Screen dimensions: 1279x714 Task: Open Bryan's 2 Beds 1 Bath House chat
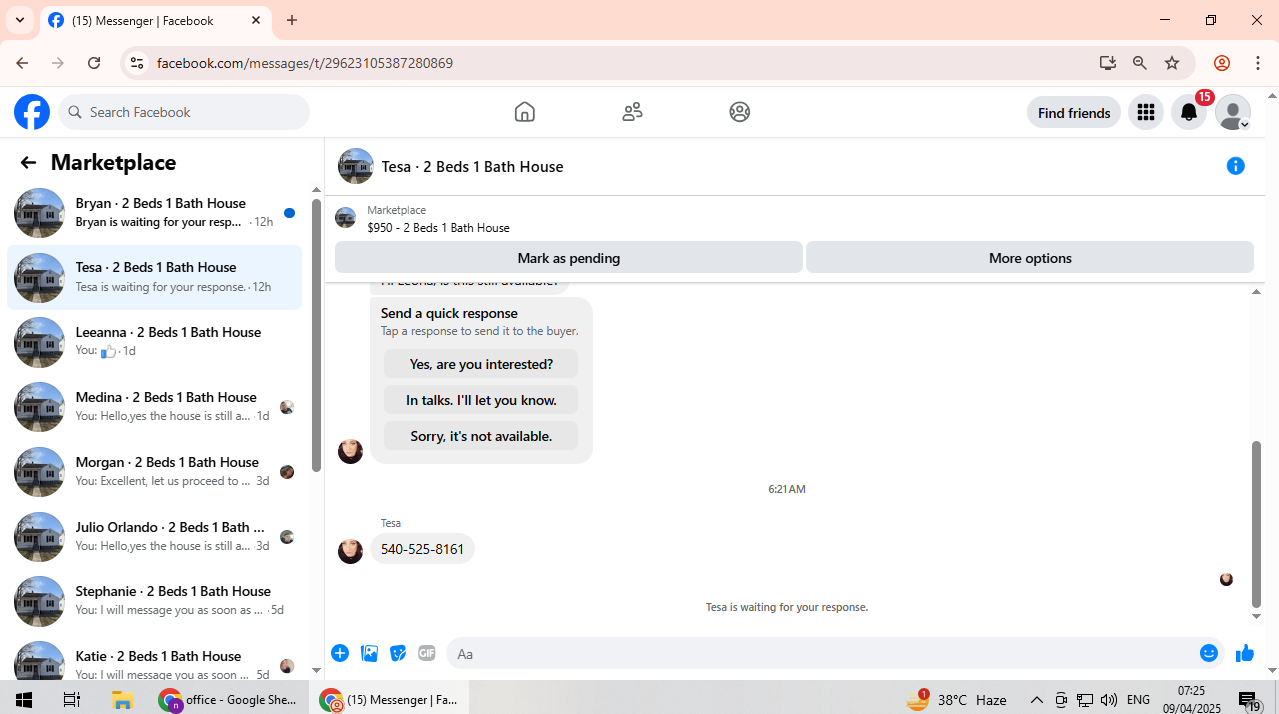pyautogui.click(x=154, y=212)
